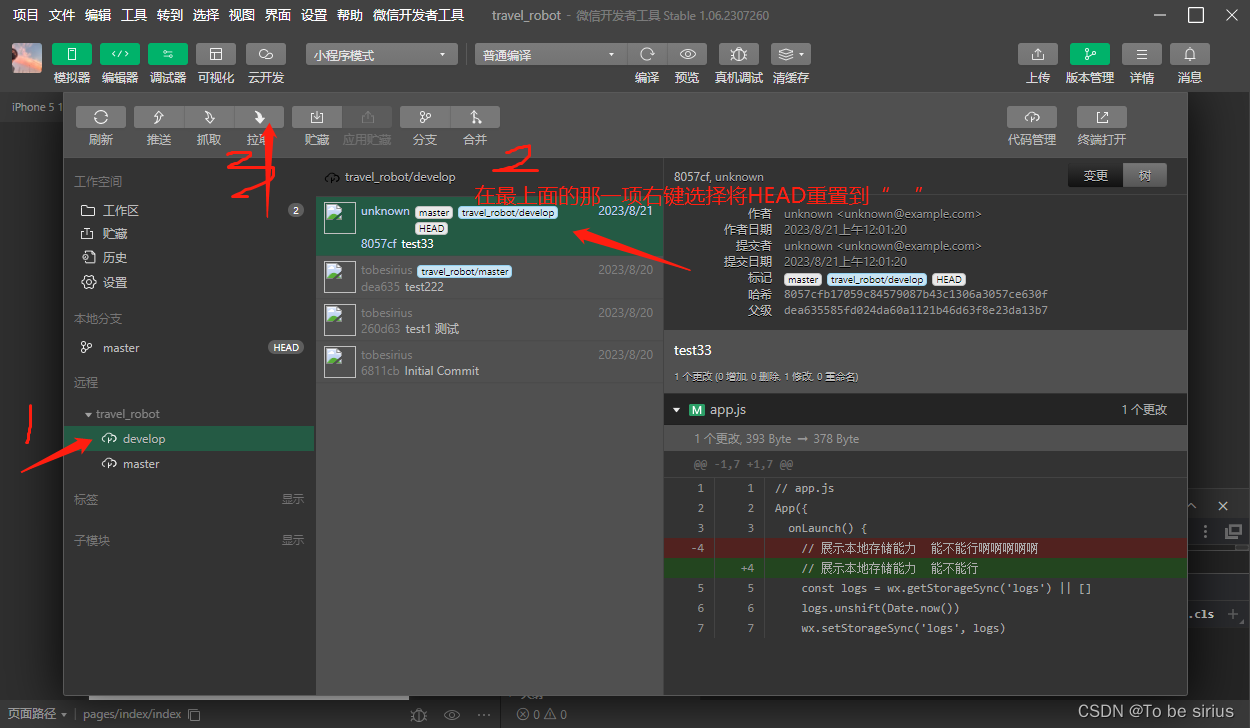
Task: Click the errors and warnings counter
Action: tap(541, 714)
